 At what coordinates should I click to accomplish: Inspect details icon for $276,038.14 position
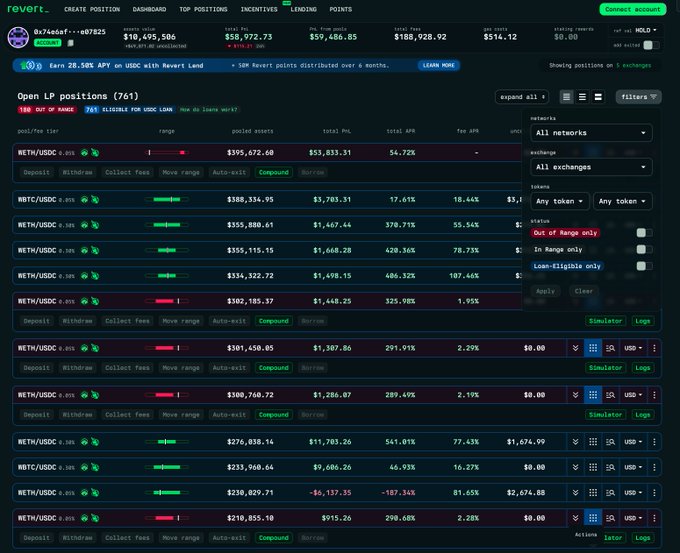[x=610, y=442]
